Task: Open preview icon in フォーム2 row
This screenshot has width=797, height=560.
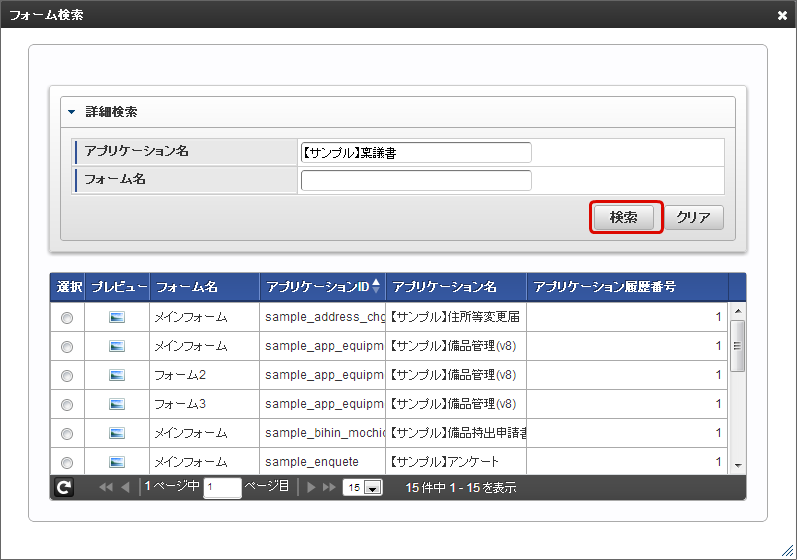Action: coord(117,375)
